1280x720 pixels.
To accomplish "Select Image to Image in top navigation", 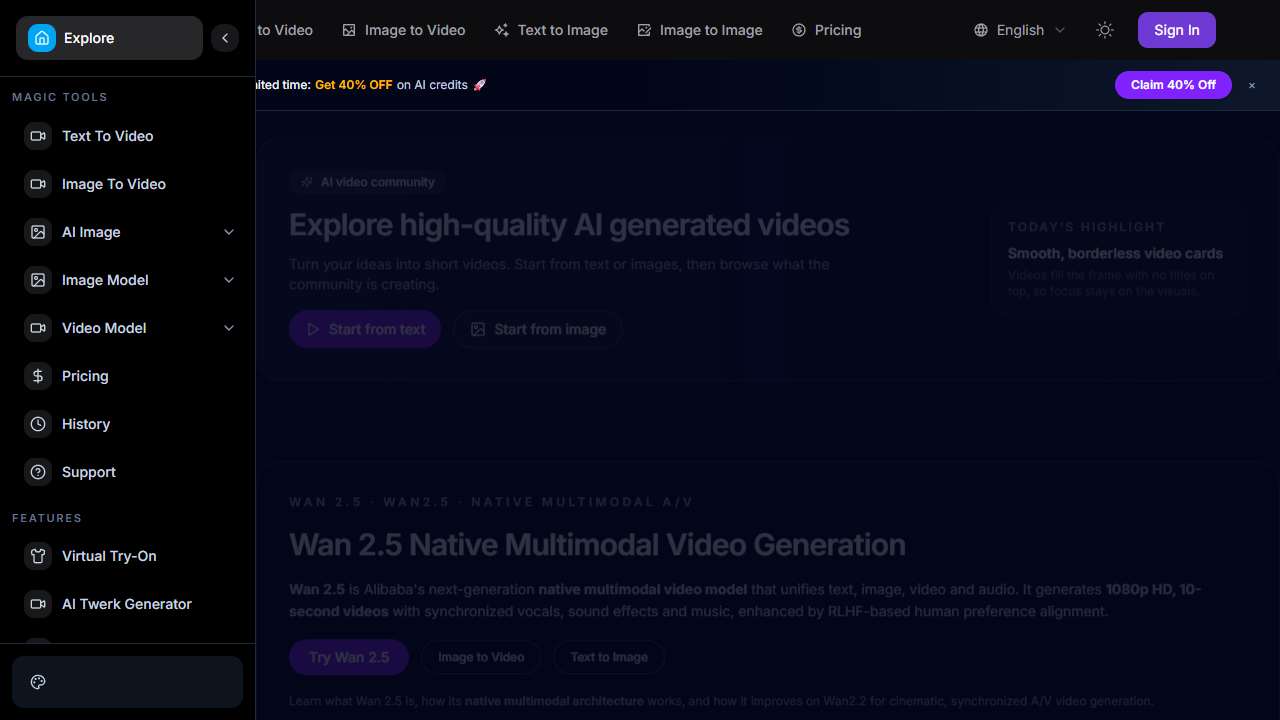I will (700, 30).
